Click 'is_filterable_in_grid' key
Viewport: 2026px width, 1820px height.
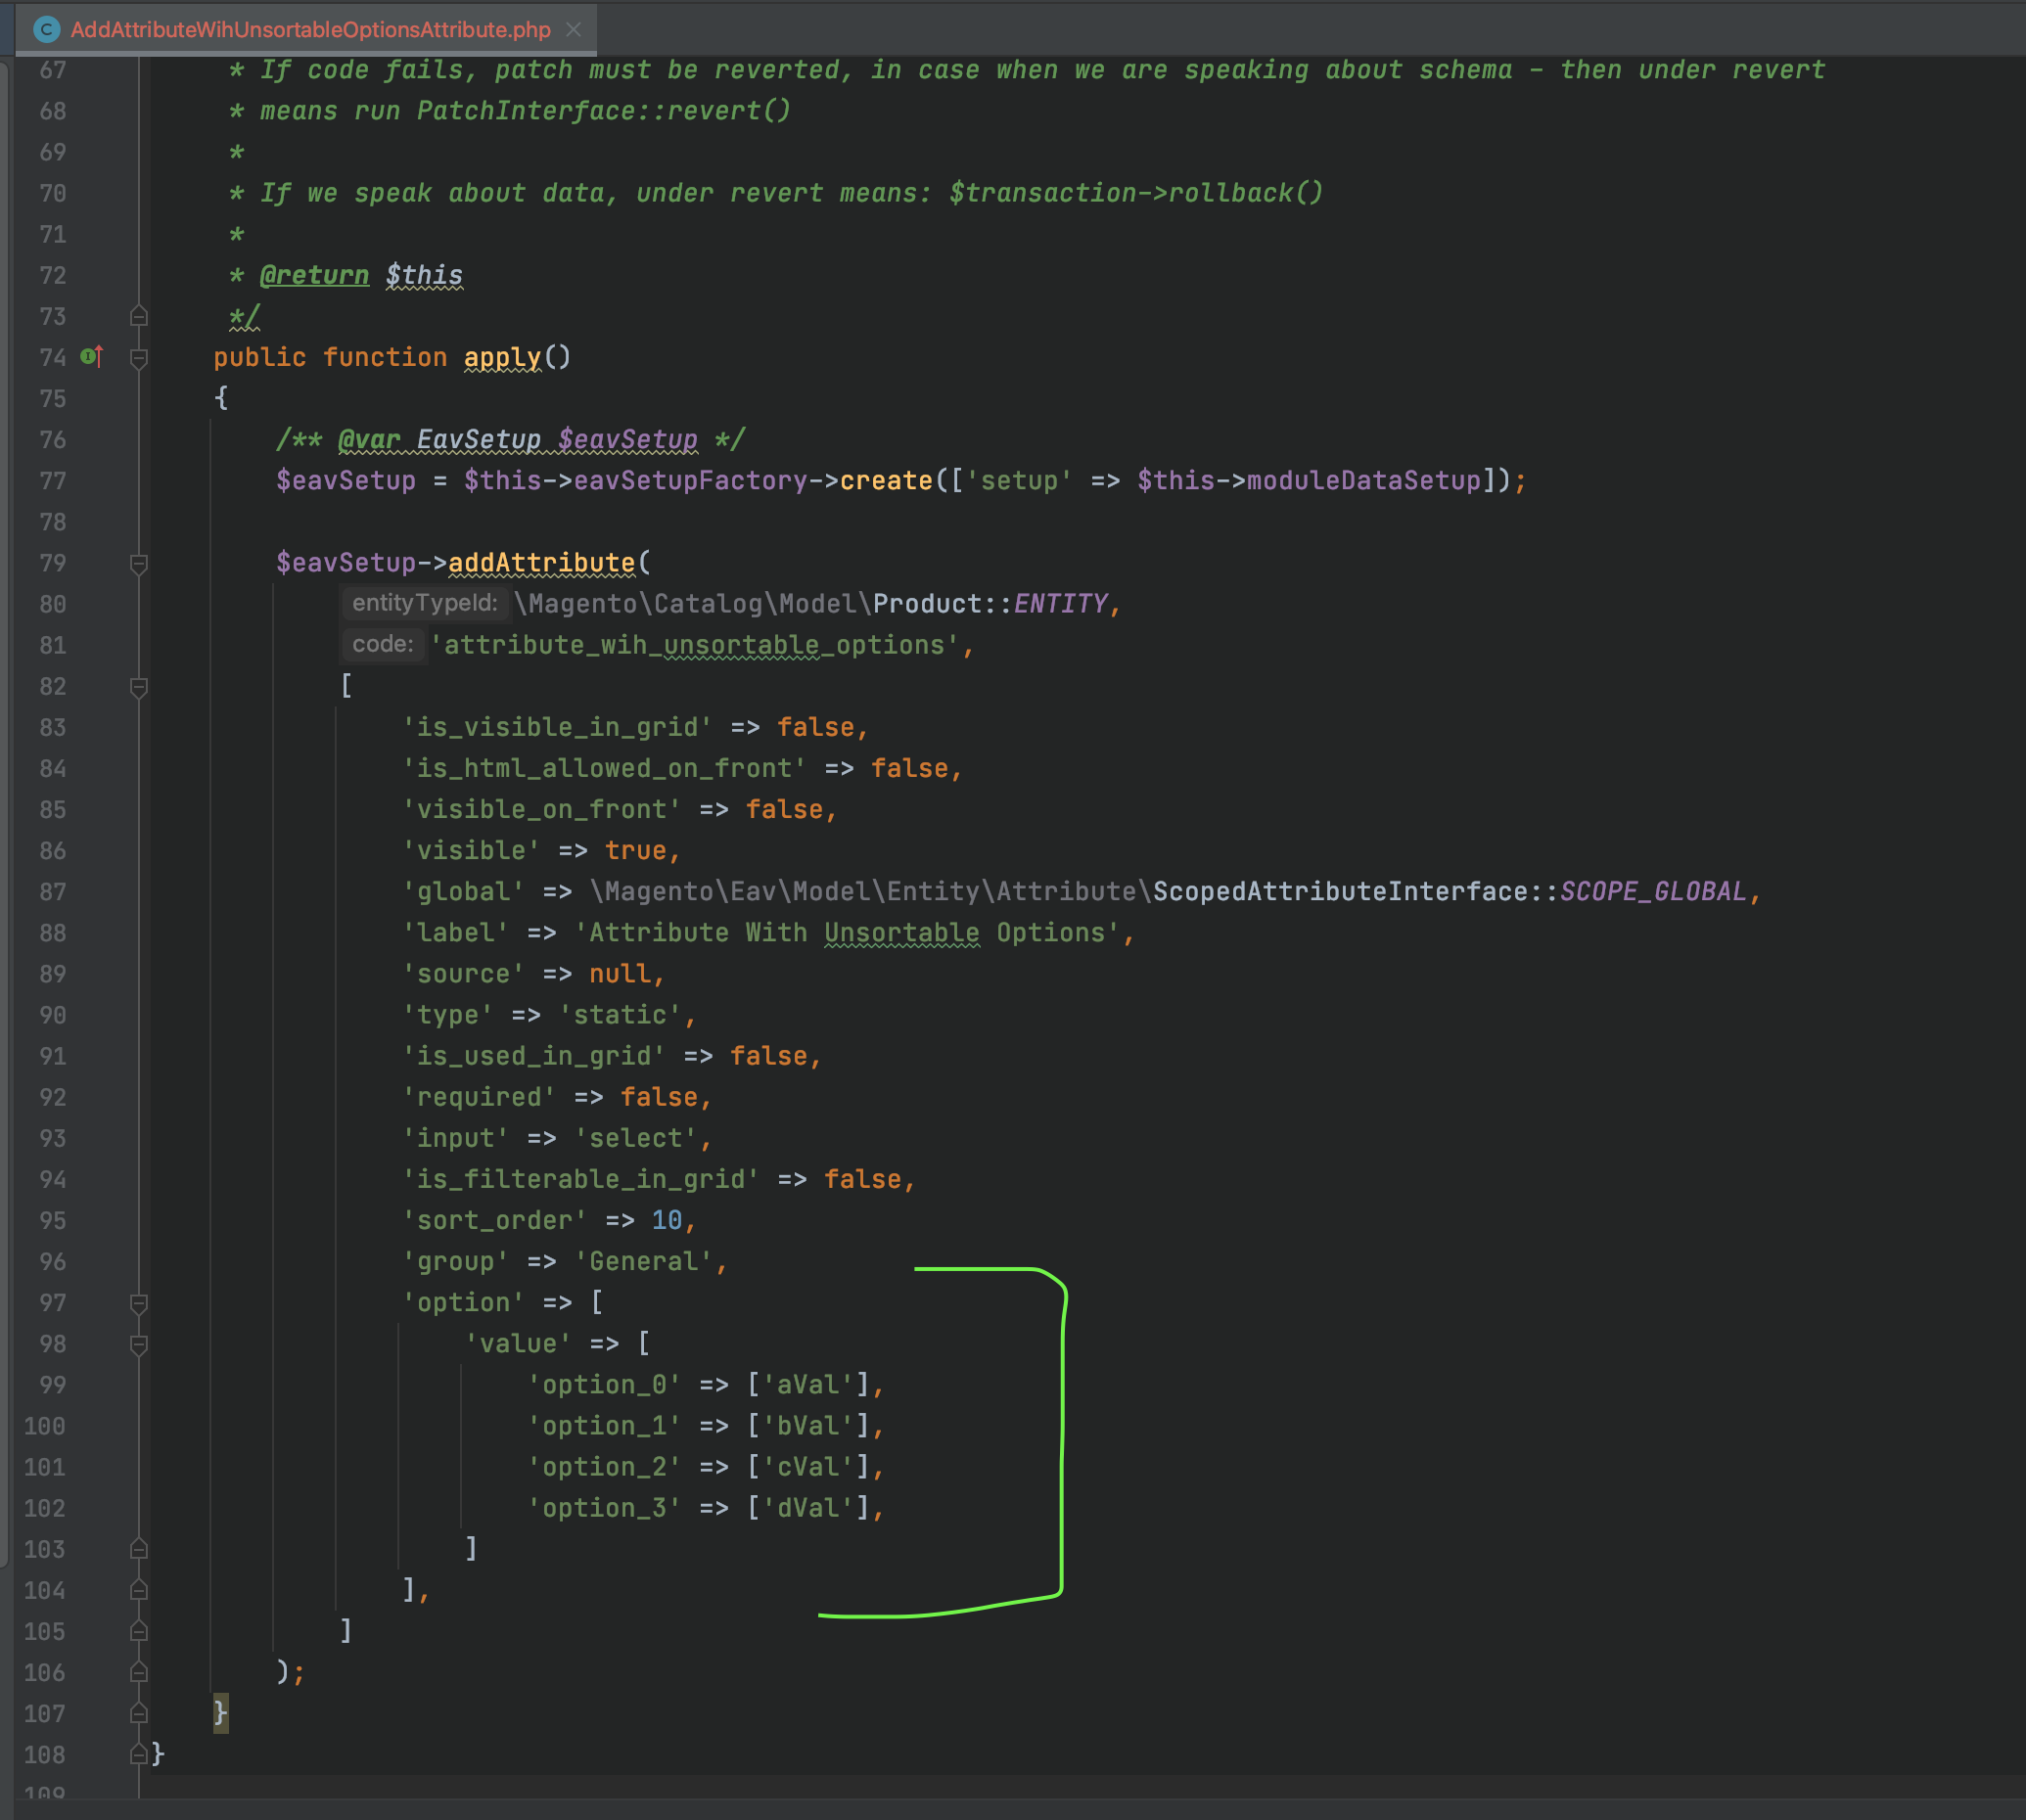(580, 1179)
